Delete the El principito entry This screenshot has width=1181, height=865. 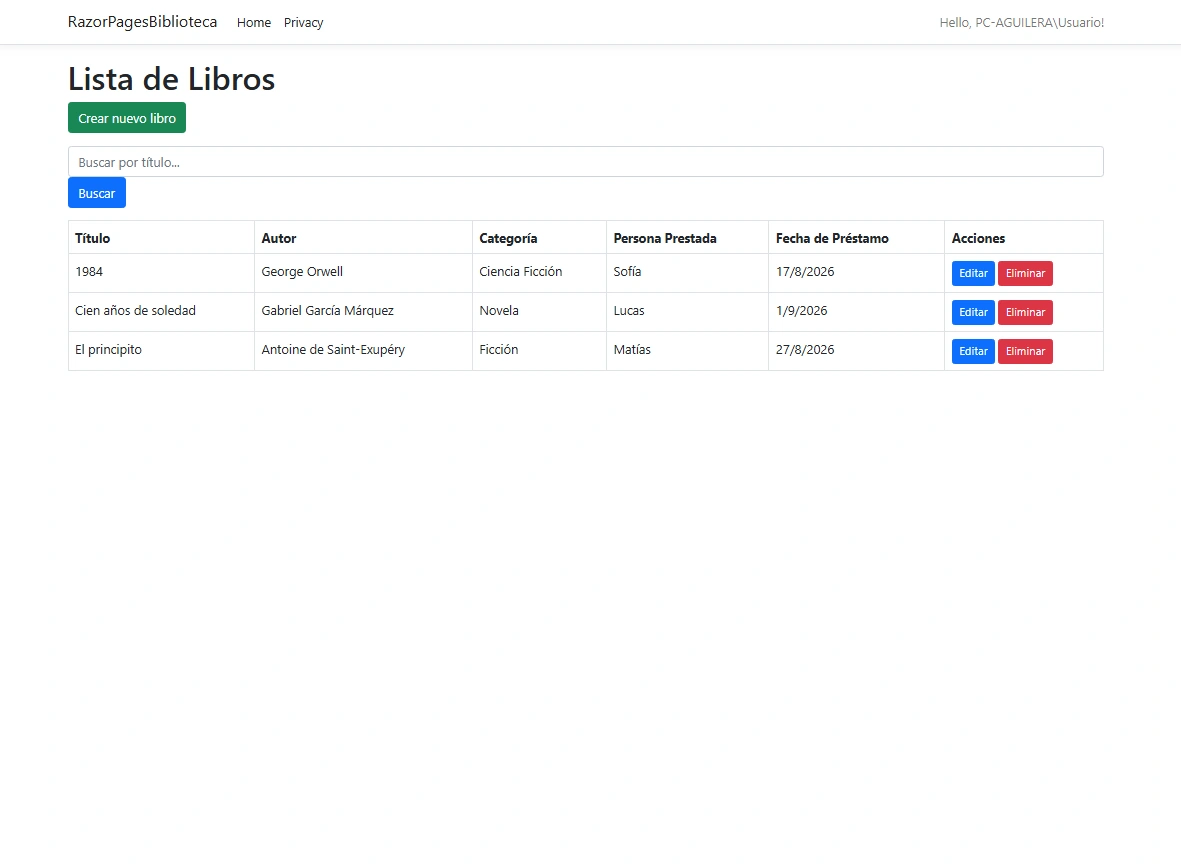coord(1025,352)
